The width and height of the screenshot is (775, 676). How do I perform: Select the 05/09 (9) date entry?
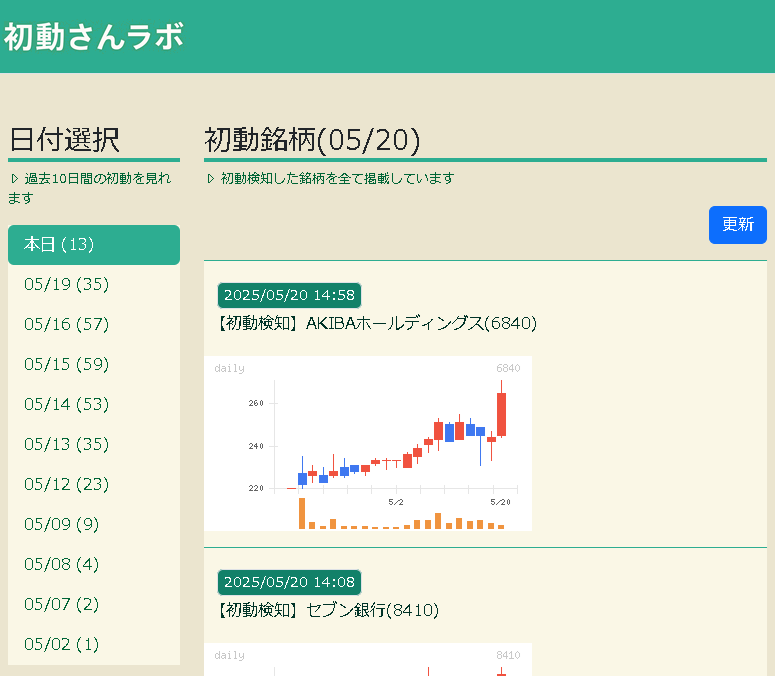point(94,525)
